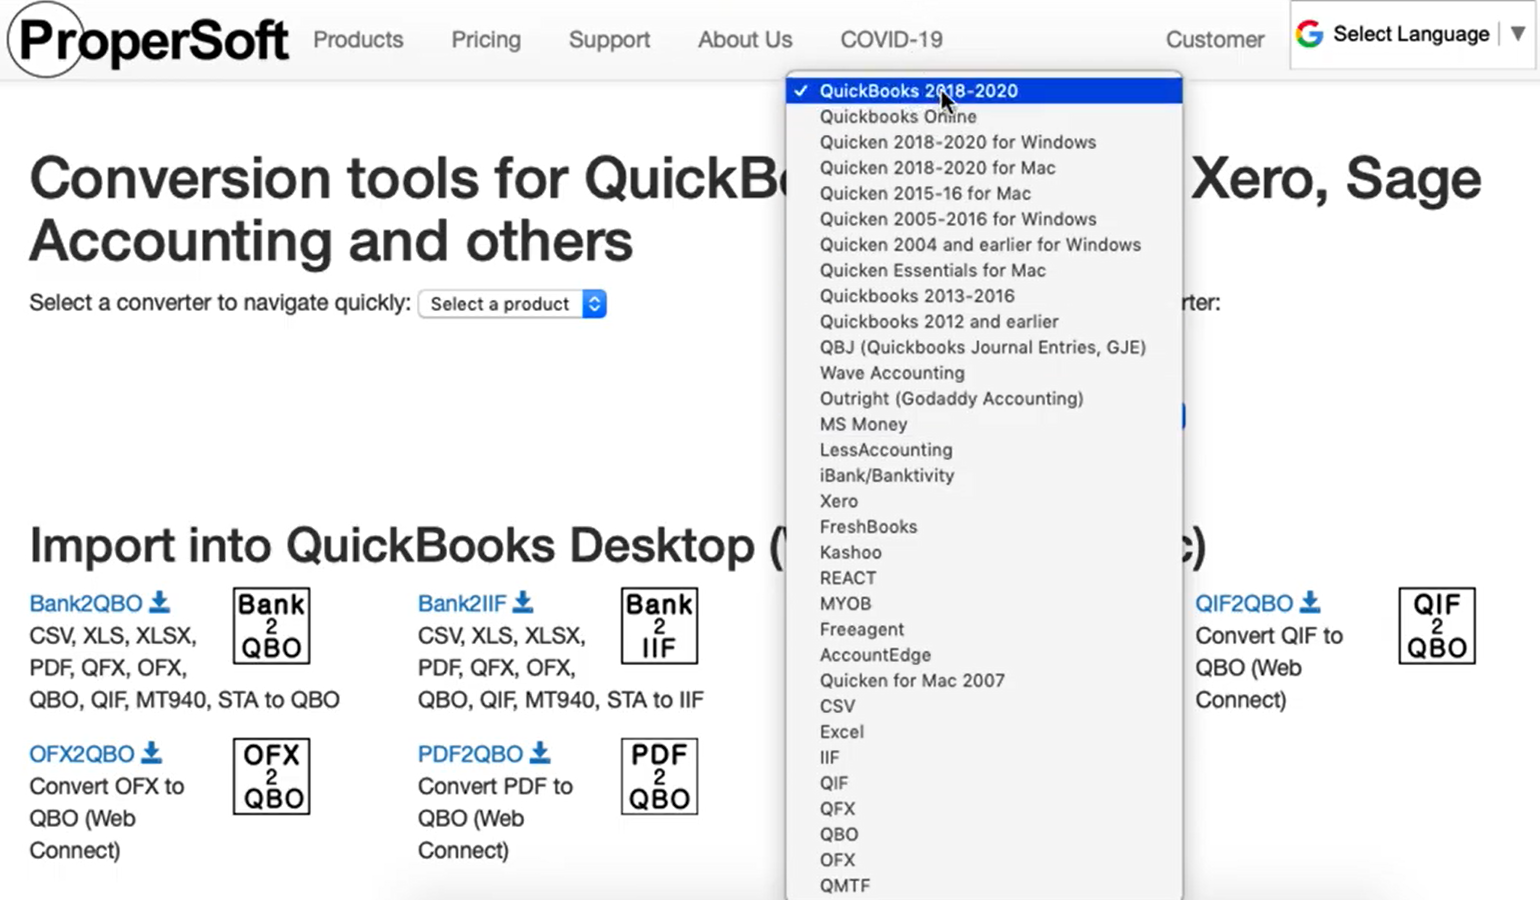Select Quicken 2018-2020 for Mac
The width and height of the screenshot is (1540, 900).
coord(984,168)
